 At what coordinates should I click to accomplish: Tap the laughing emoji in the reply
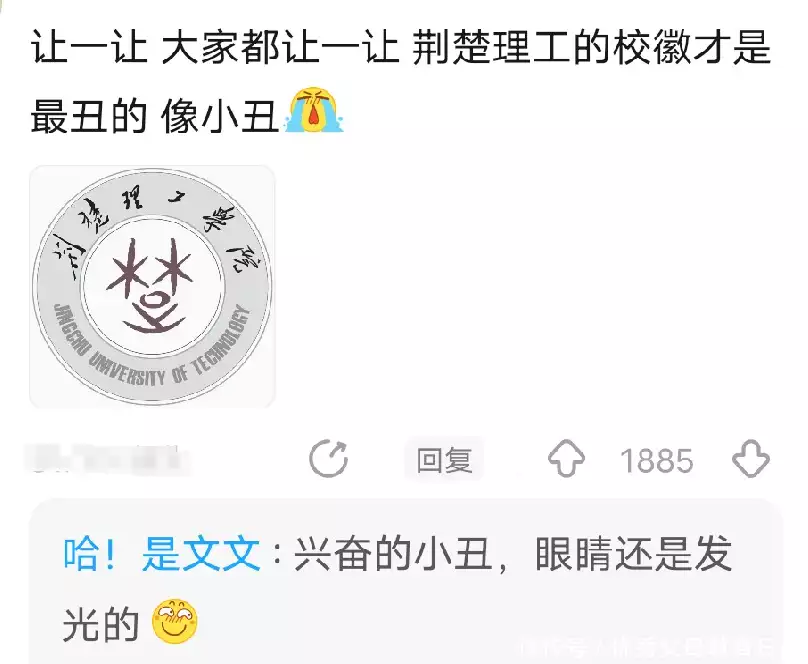(175, 621)
